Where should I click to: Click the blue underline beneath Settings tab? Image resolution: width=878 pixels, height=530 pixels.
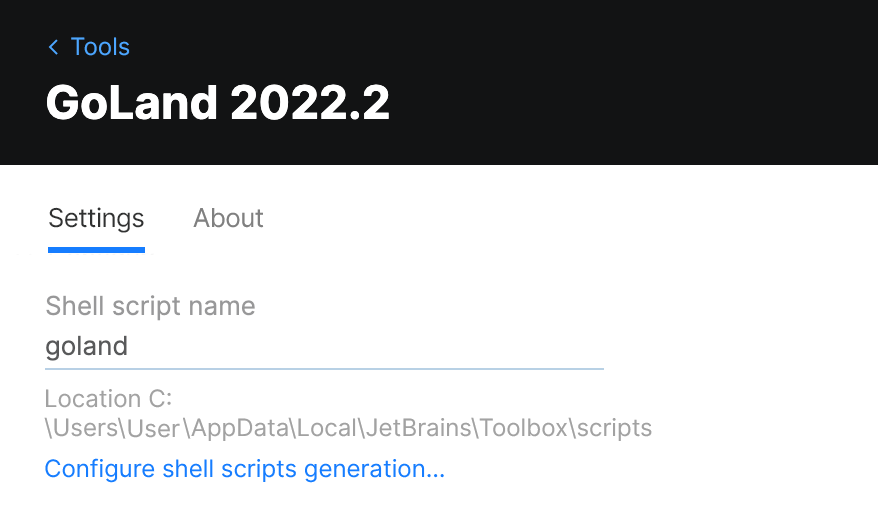pyautogui.click(x=96, y=249)
